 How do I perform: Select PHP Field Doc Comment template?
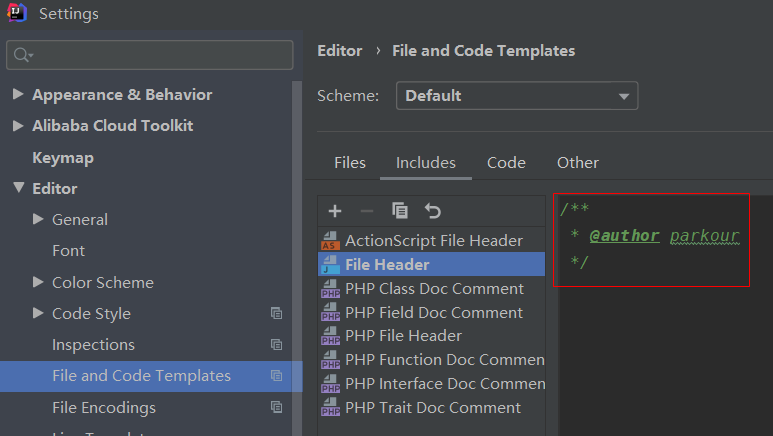[431, 312]
